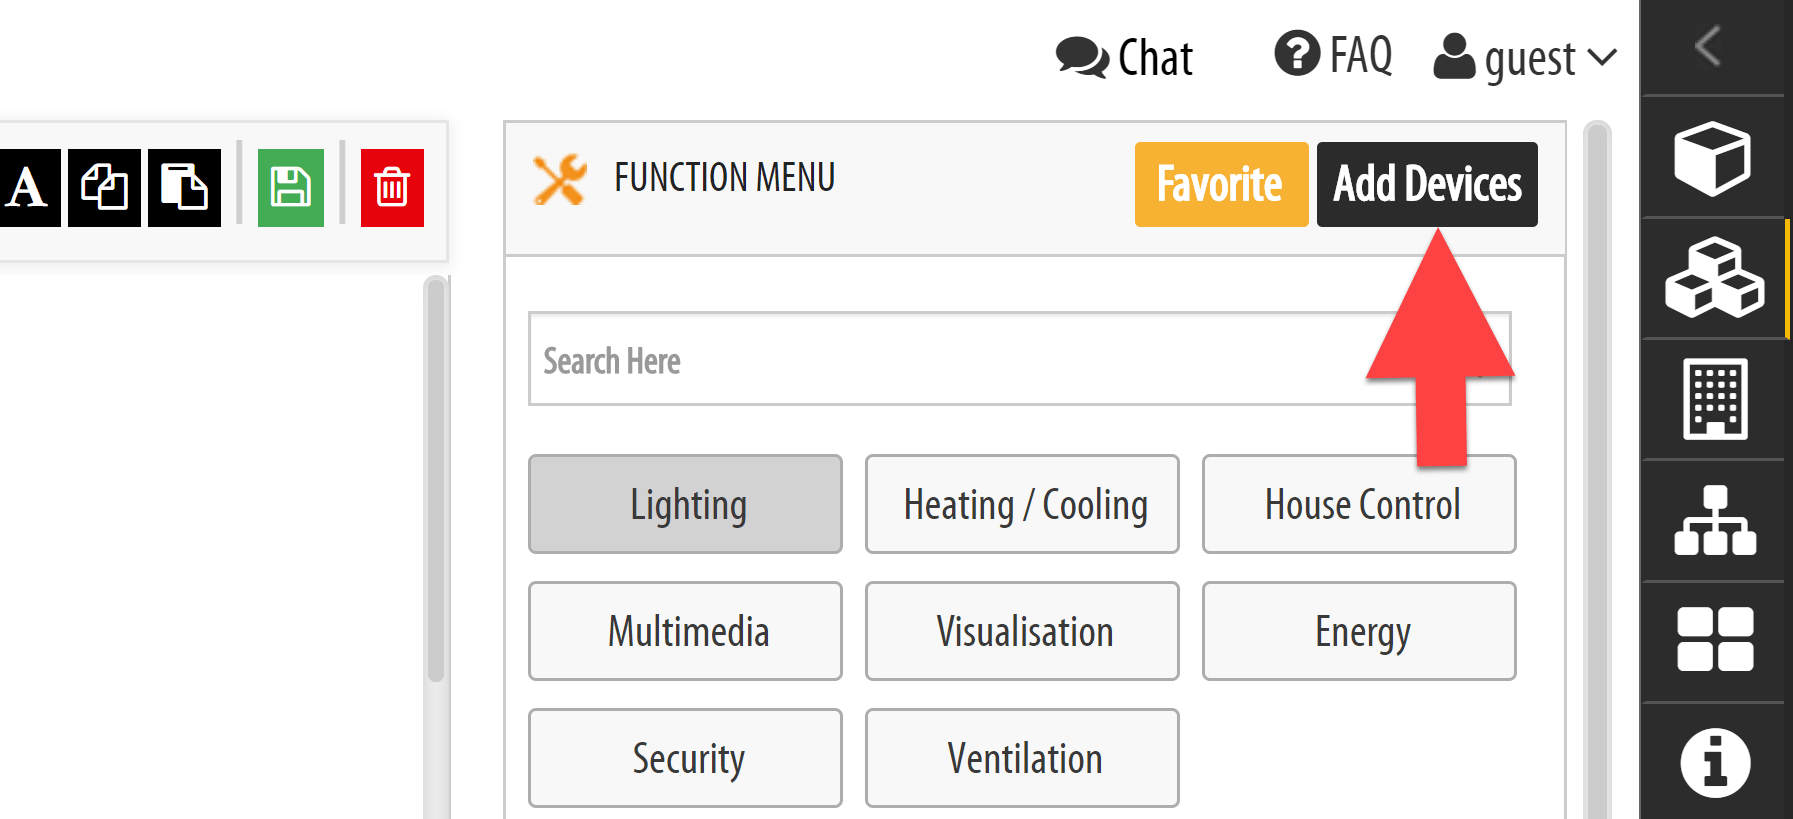Click the green save icon
Viewport: 1793px width, 819px height.
click(291, 188)
